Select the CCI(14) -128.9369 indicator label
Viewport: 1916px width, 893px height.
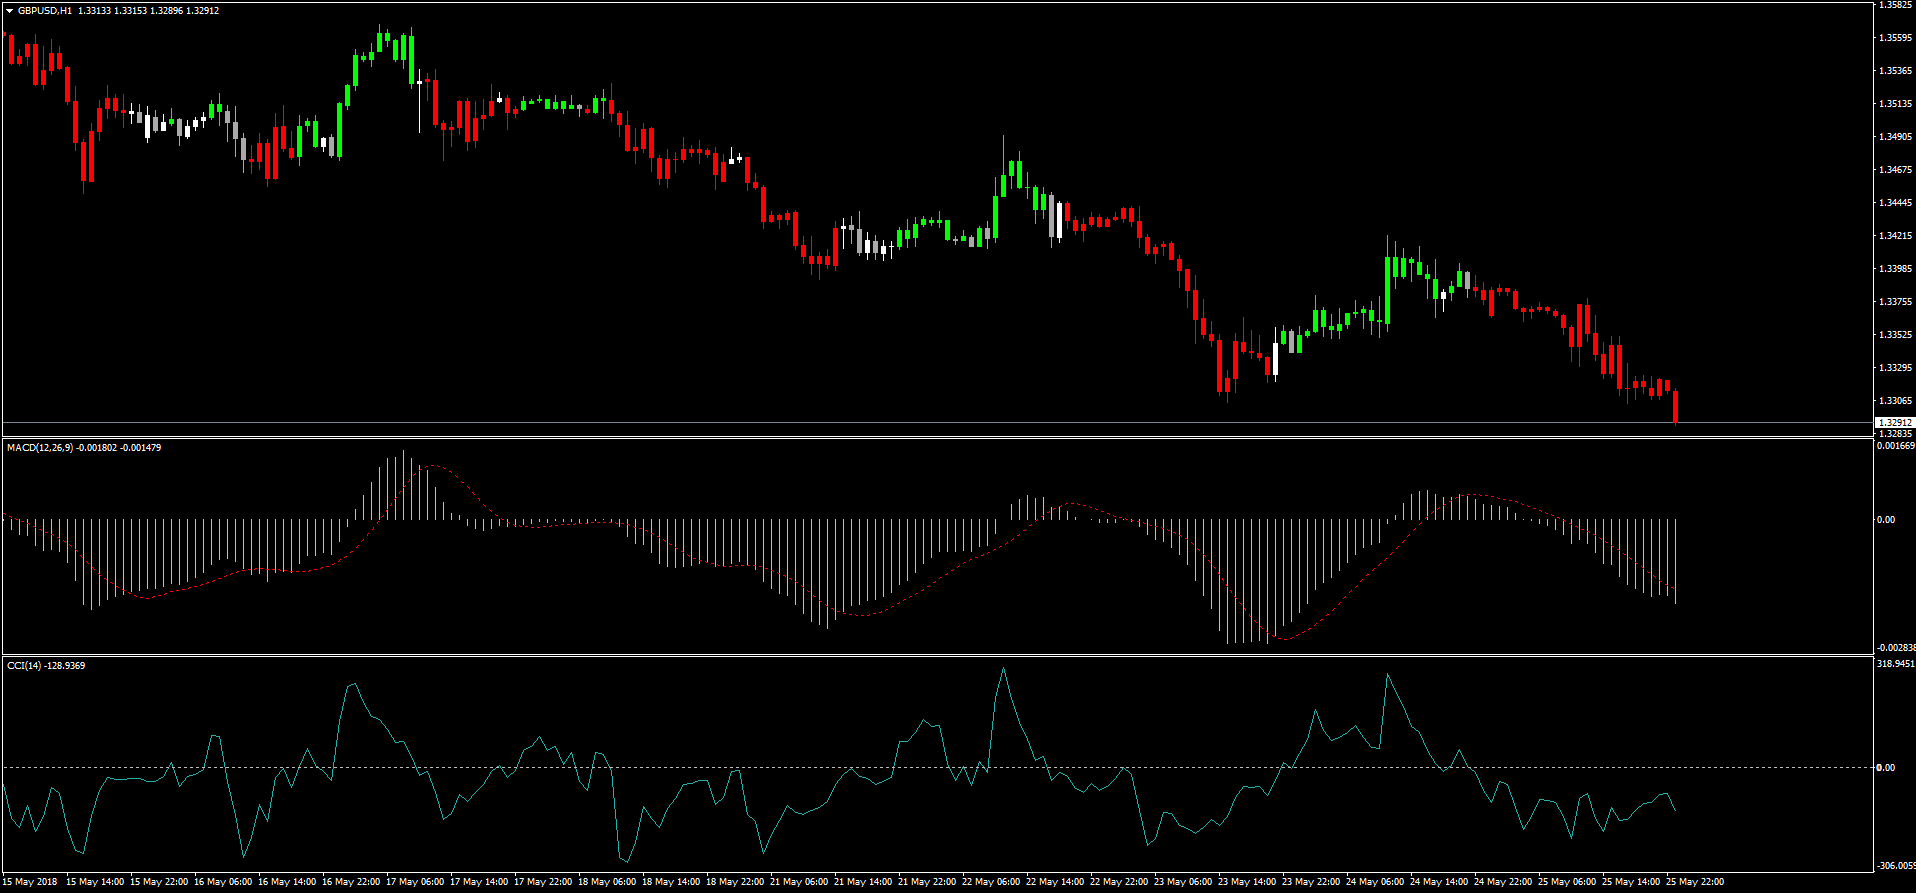46,666
